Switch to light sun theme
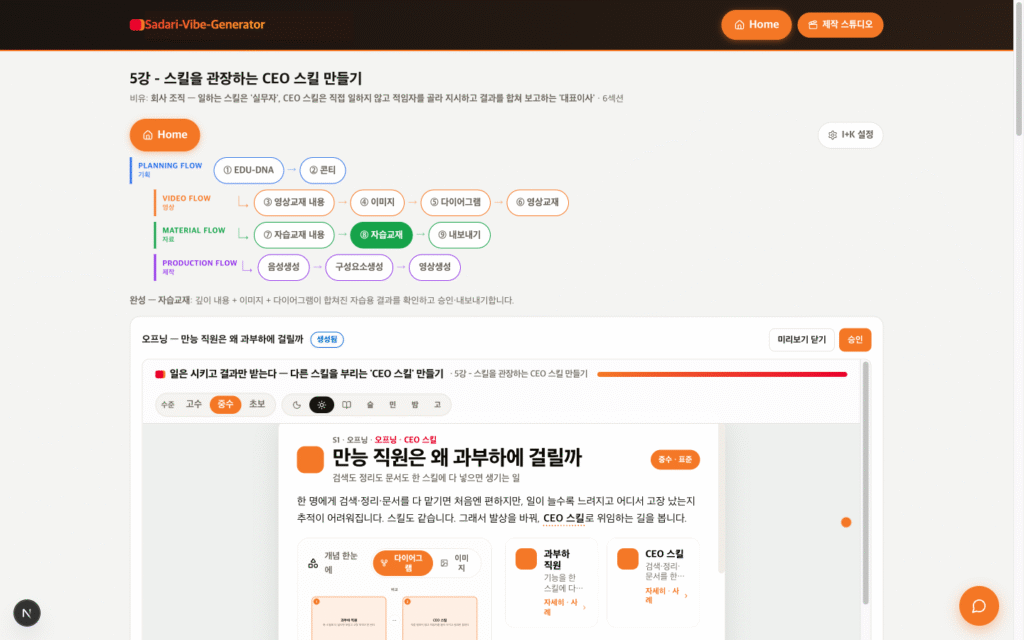 (x=321, y=405)
